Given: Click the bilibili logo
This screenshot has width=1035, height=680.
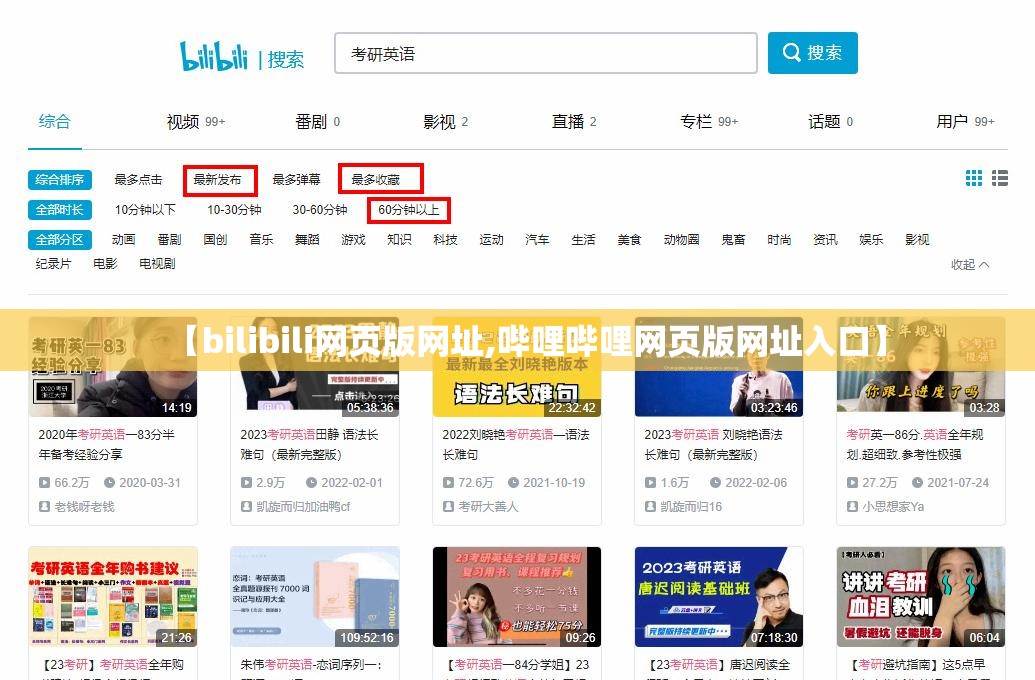Looking at the screenshot, I should coord(214,57).
